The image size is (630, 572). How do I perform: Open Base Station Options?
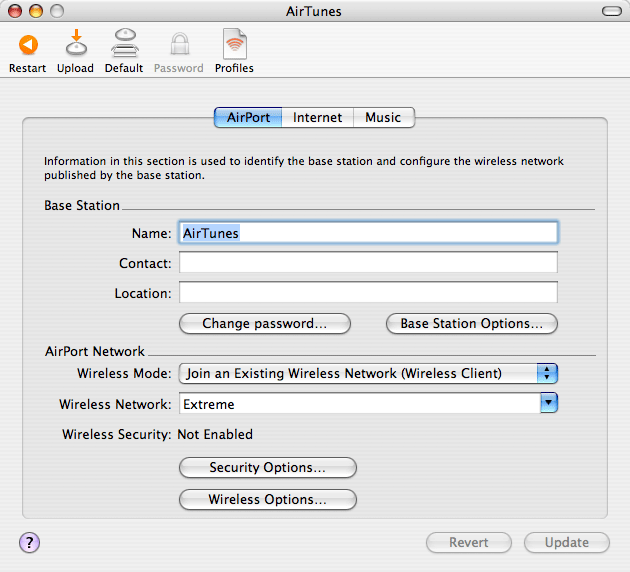[x=472, y=324]
